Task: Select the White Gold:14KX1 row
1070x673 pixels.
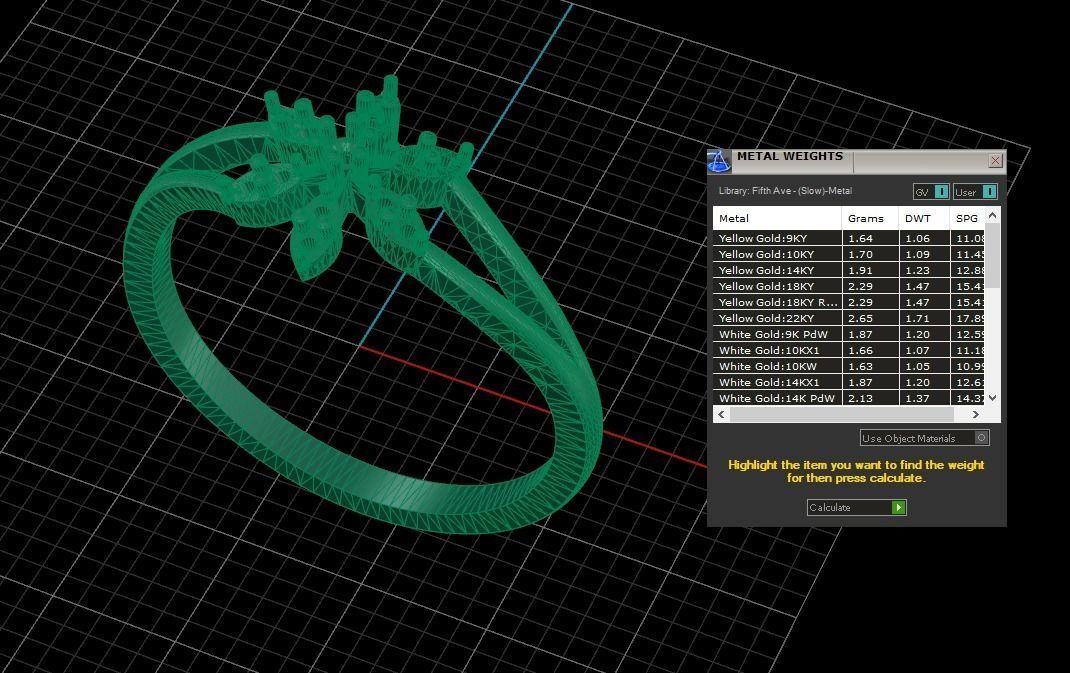Action: [x=850, y=382]
